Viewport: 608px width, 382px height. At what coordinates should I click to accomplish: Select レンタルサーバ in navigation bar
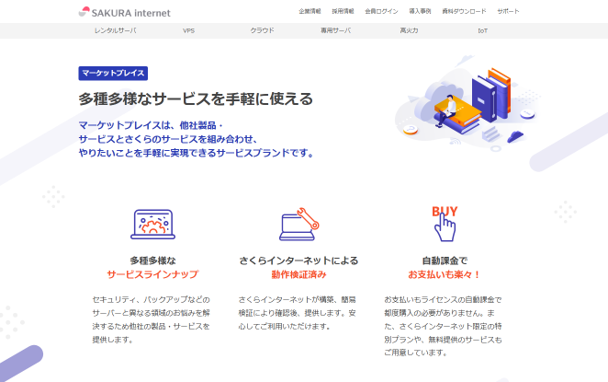pyautogui.click(x=115, y=31)
